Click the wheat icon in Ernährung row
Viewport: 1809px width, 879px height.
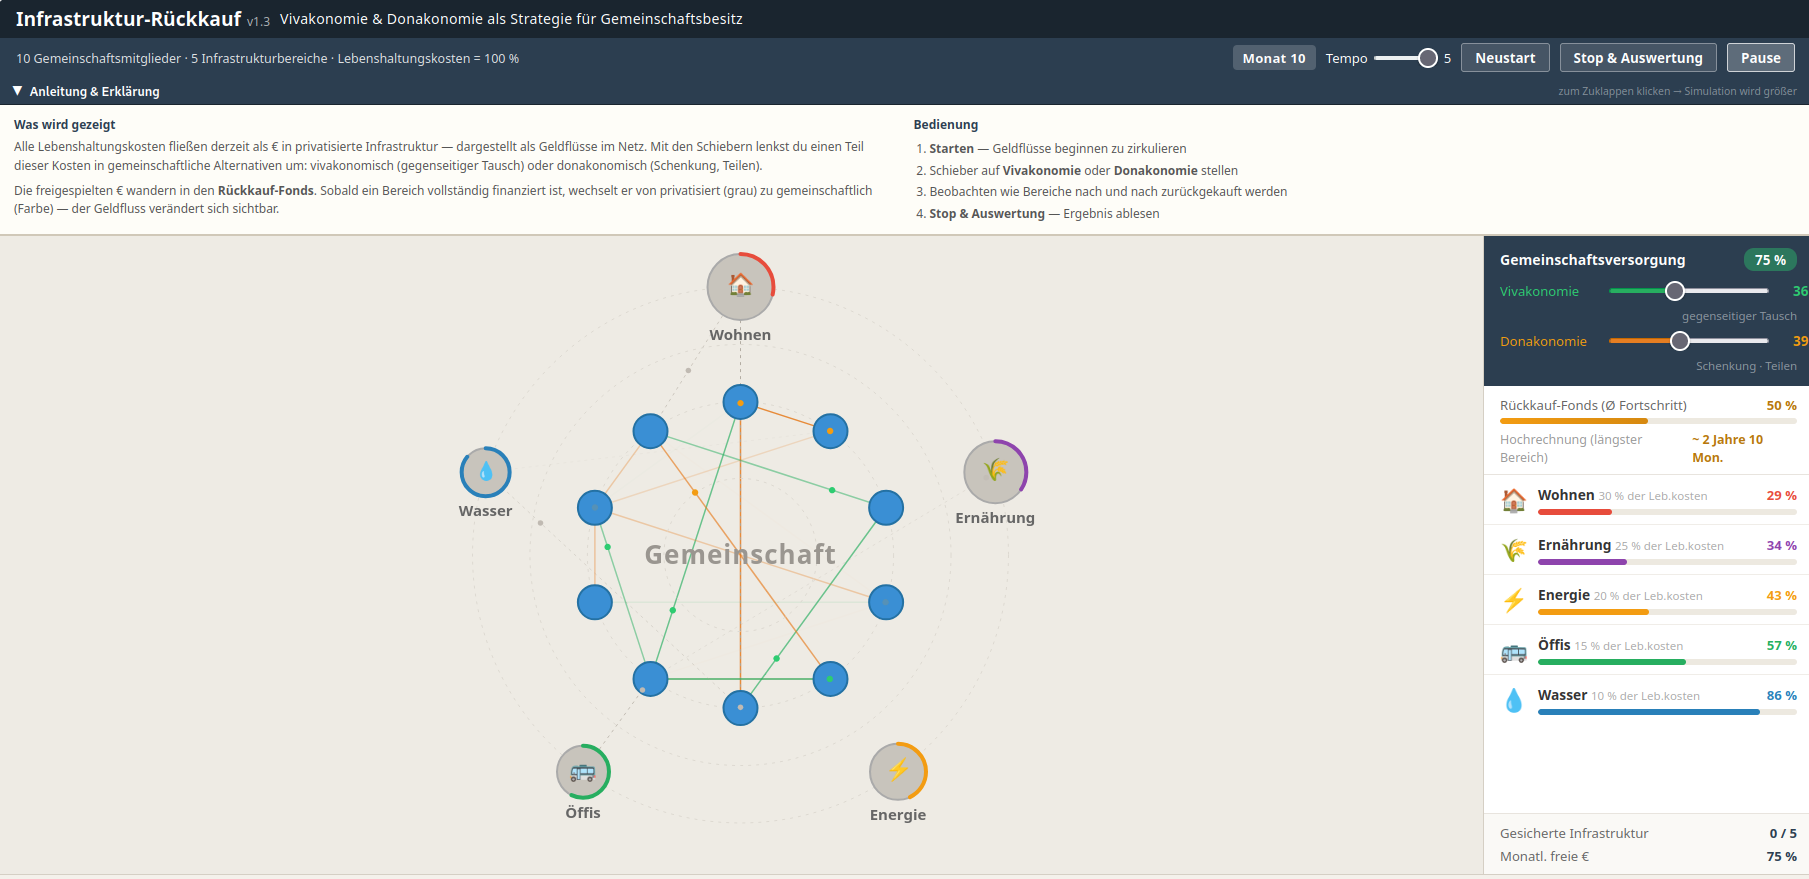tap(1514, 550)
